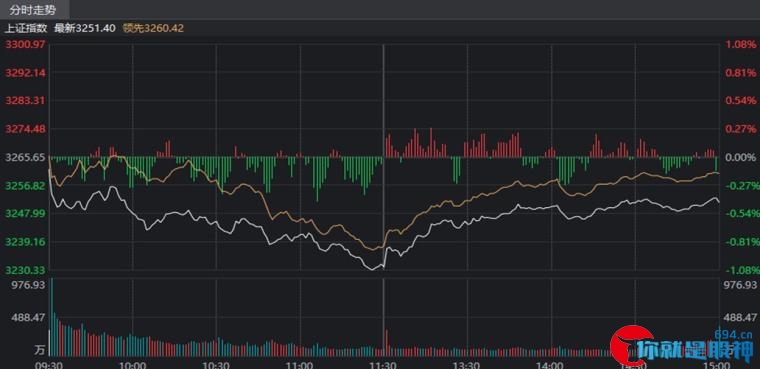Screen dimensions: 760x369
Task: Click the 0.81% positive percent label
Action: click(x=741, y=73)
